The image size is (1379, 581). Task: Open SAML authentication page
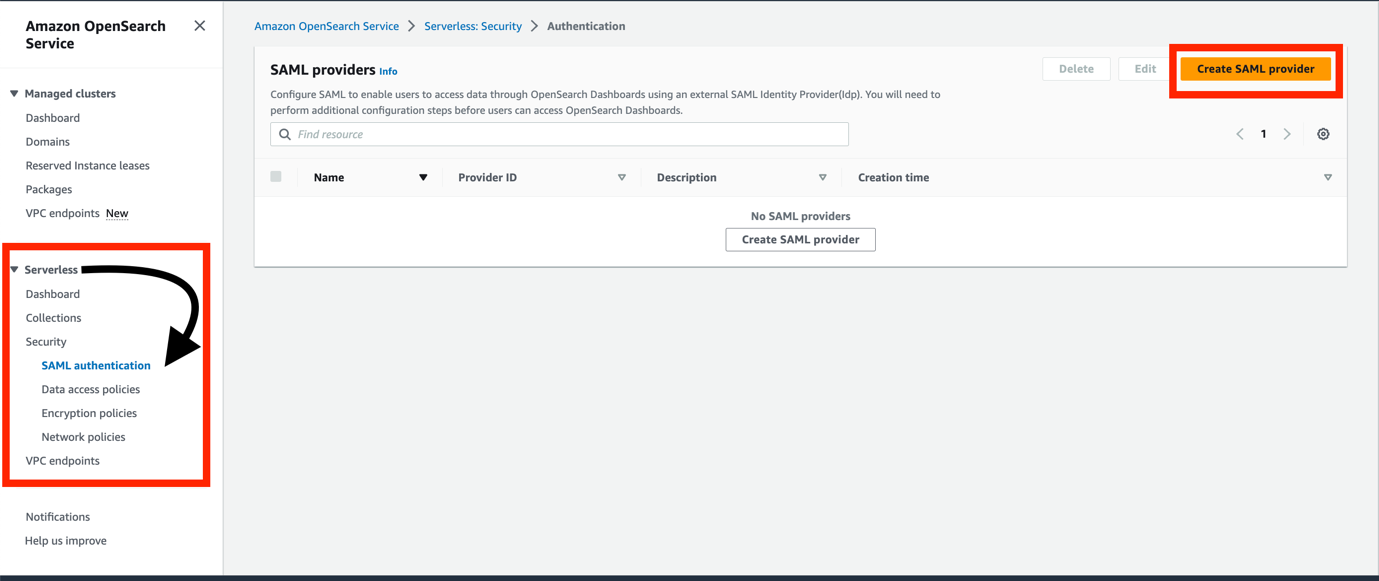pyautogui.click(x=96, y=366)
